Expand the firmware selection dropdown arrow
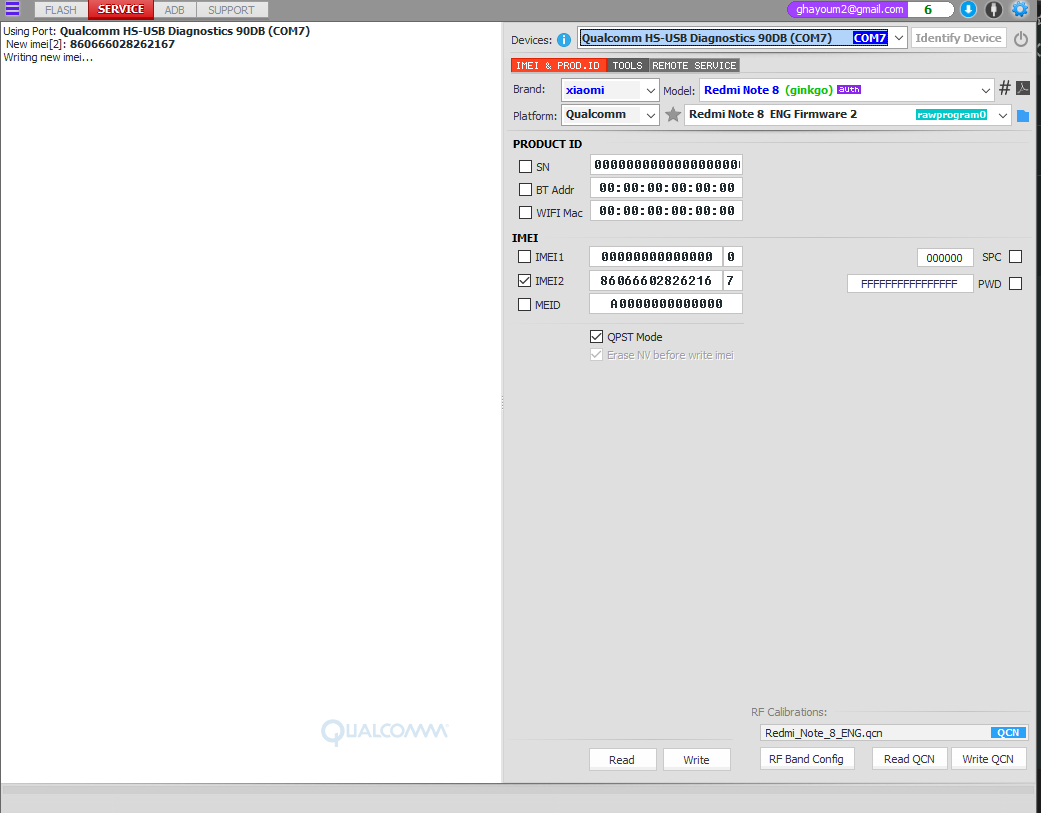 [1002, 115]
